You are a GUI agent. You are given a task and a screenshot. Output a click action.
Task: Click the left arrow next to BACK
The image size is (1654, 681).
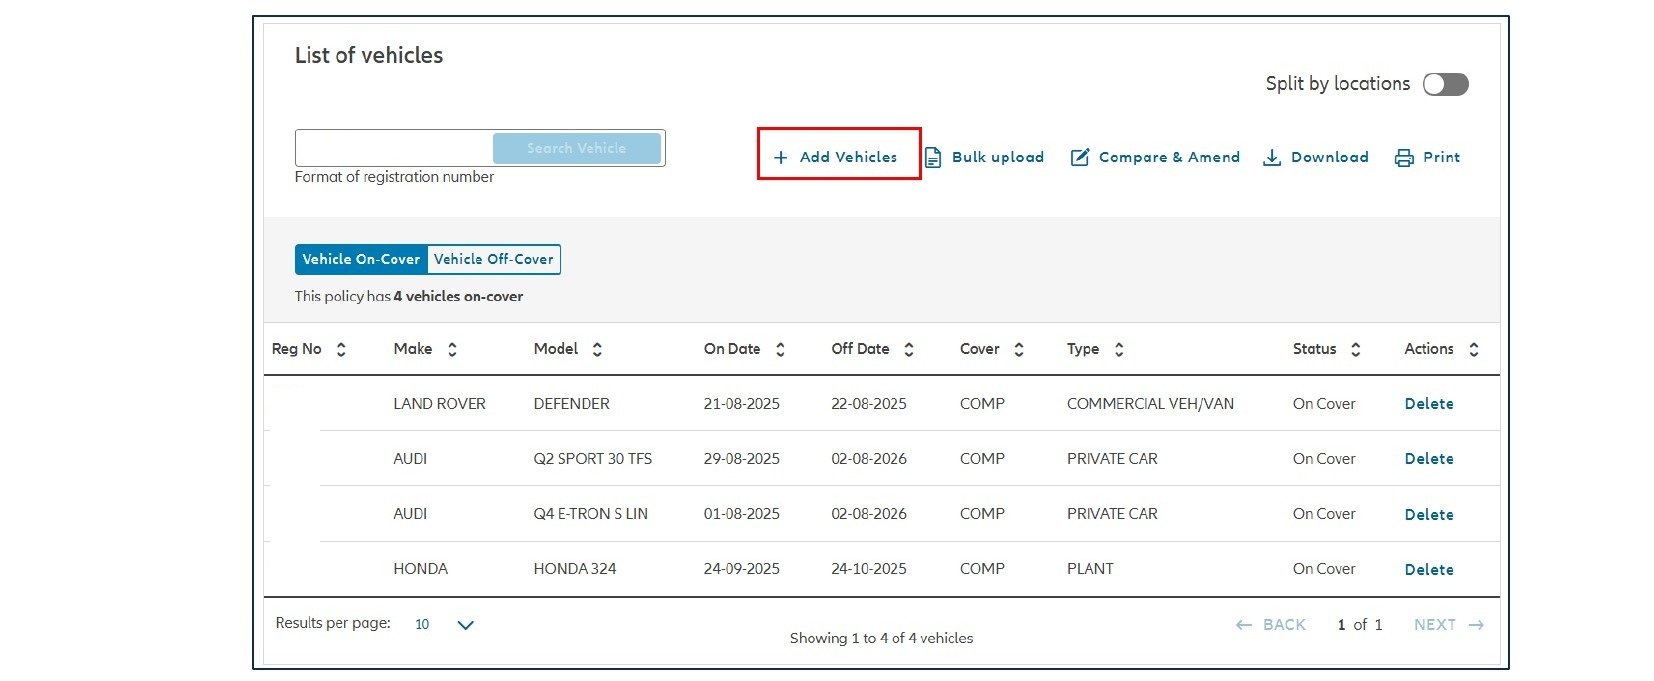(x=1244, y=625)
